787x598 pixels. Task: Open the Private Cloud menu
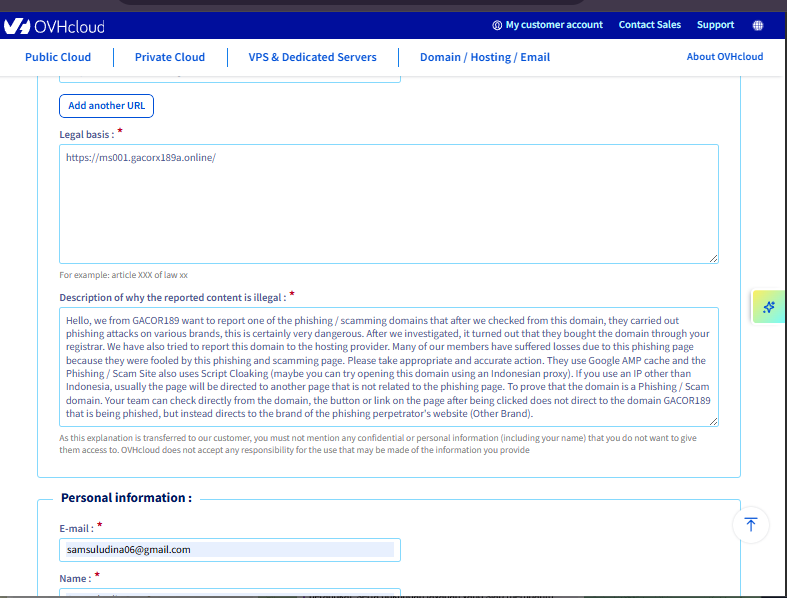tap(170, 57)
